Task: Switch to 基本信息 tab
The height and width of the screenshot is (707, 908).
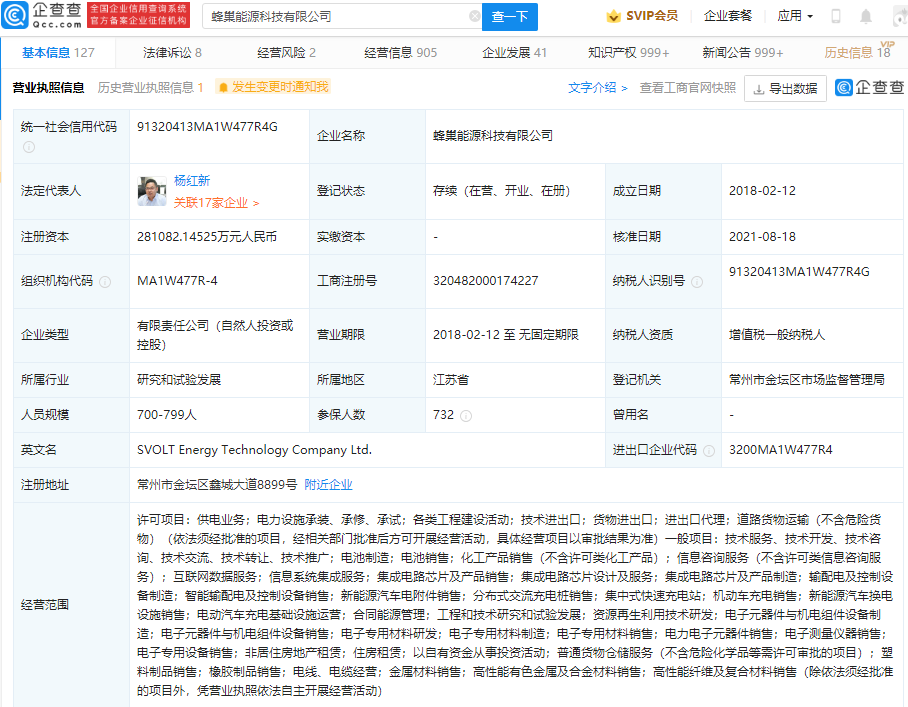Action: click(x=58, y=53)
